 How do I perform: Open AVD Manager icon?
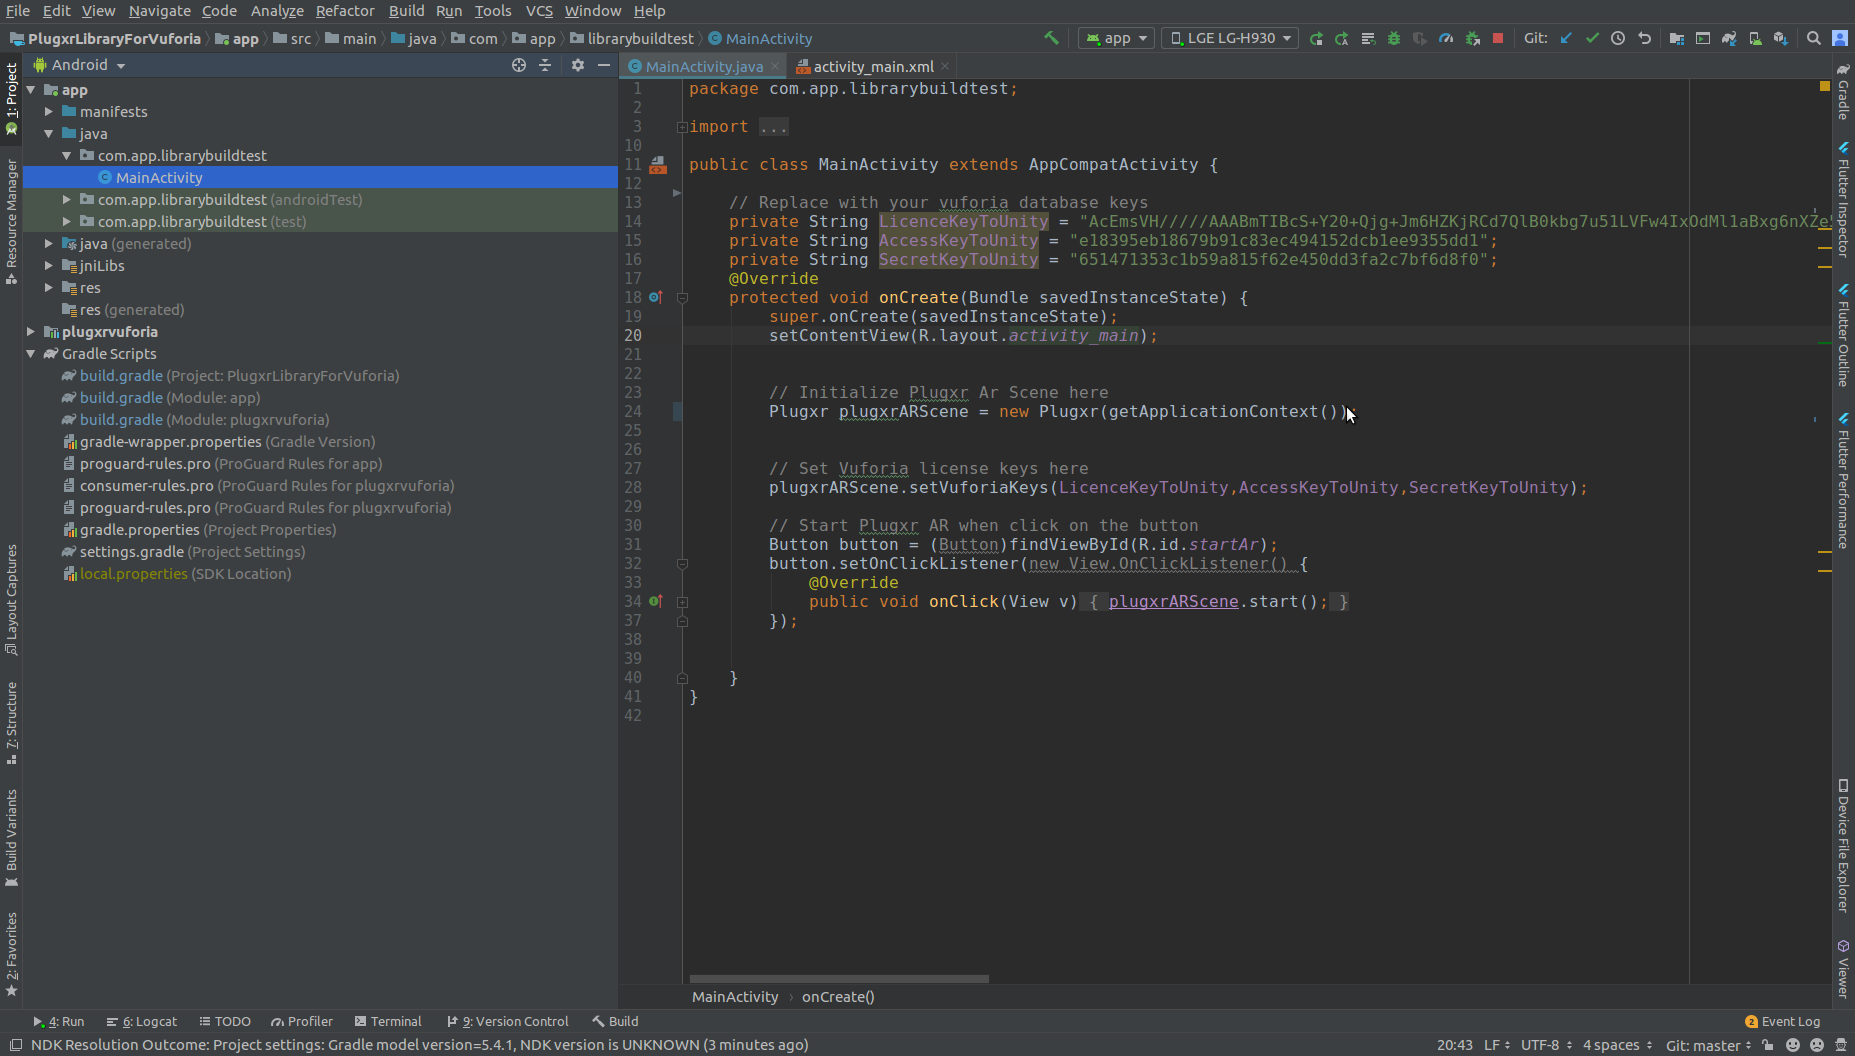tap(1755, 38)
